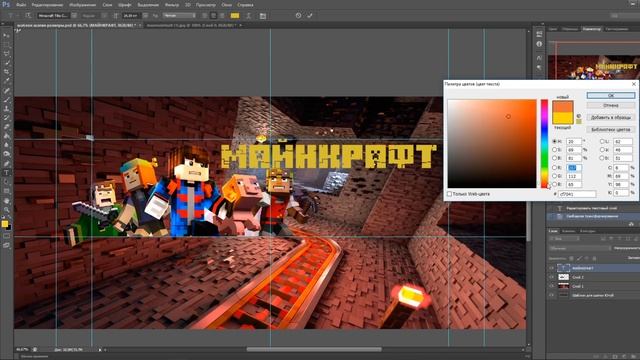
Task: Click the text color swatch in options bar
Action: pos(235,16)
